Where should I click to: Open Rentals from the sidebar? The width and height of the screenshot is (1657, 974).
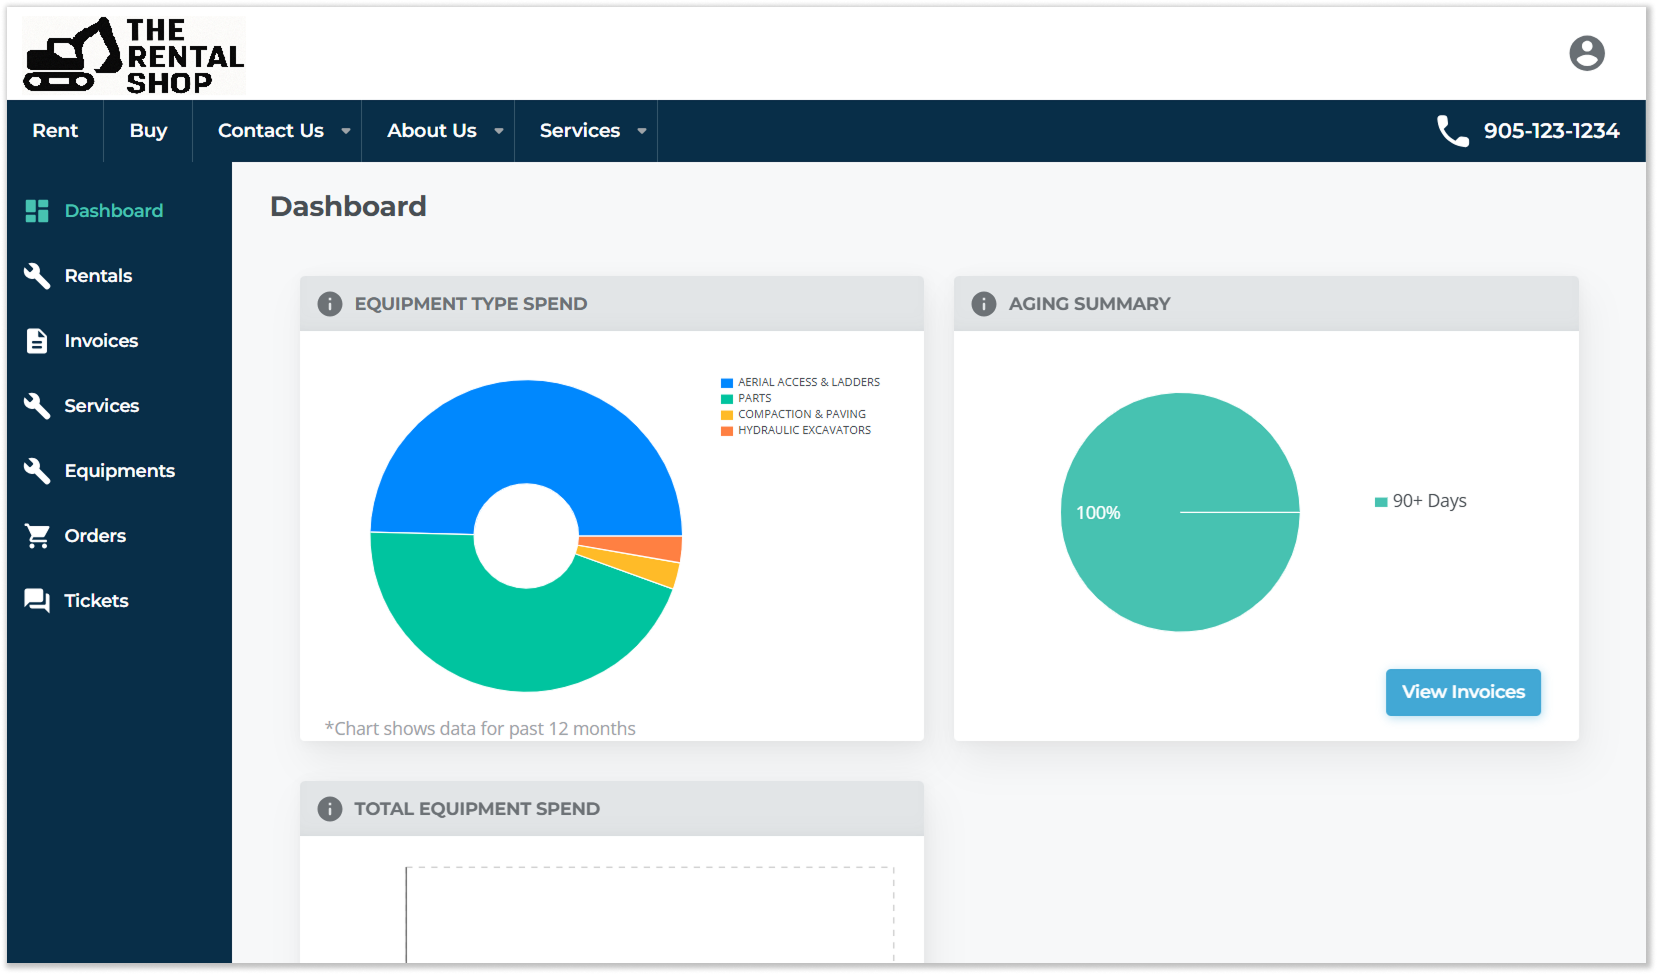click(98, 276)
